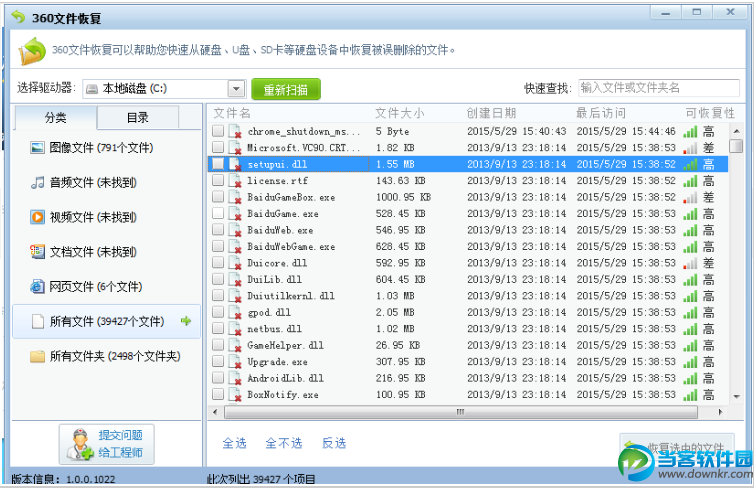This screenshot has width=754, height=488.
Task: Tick the BoxNotify.exe checkbox
Action: pos(218,394)
